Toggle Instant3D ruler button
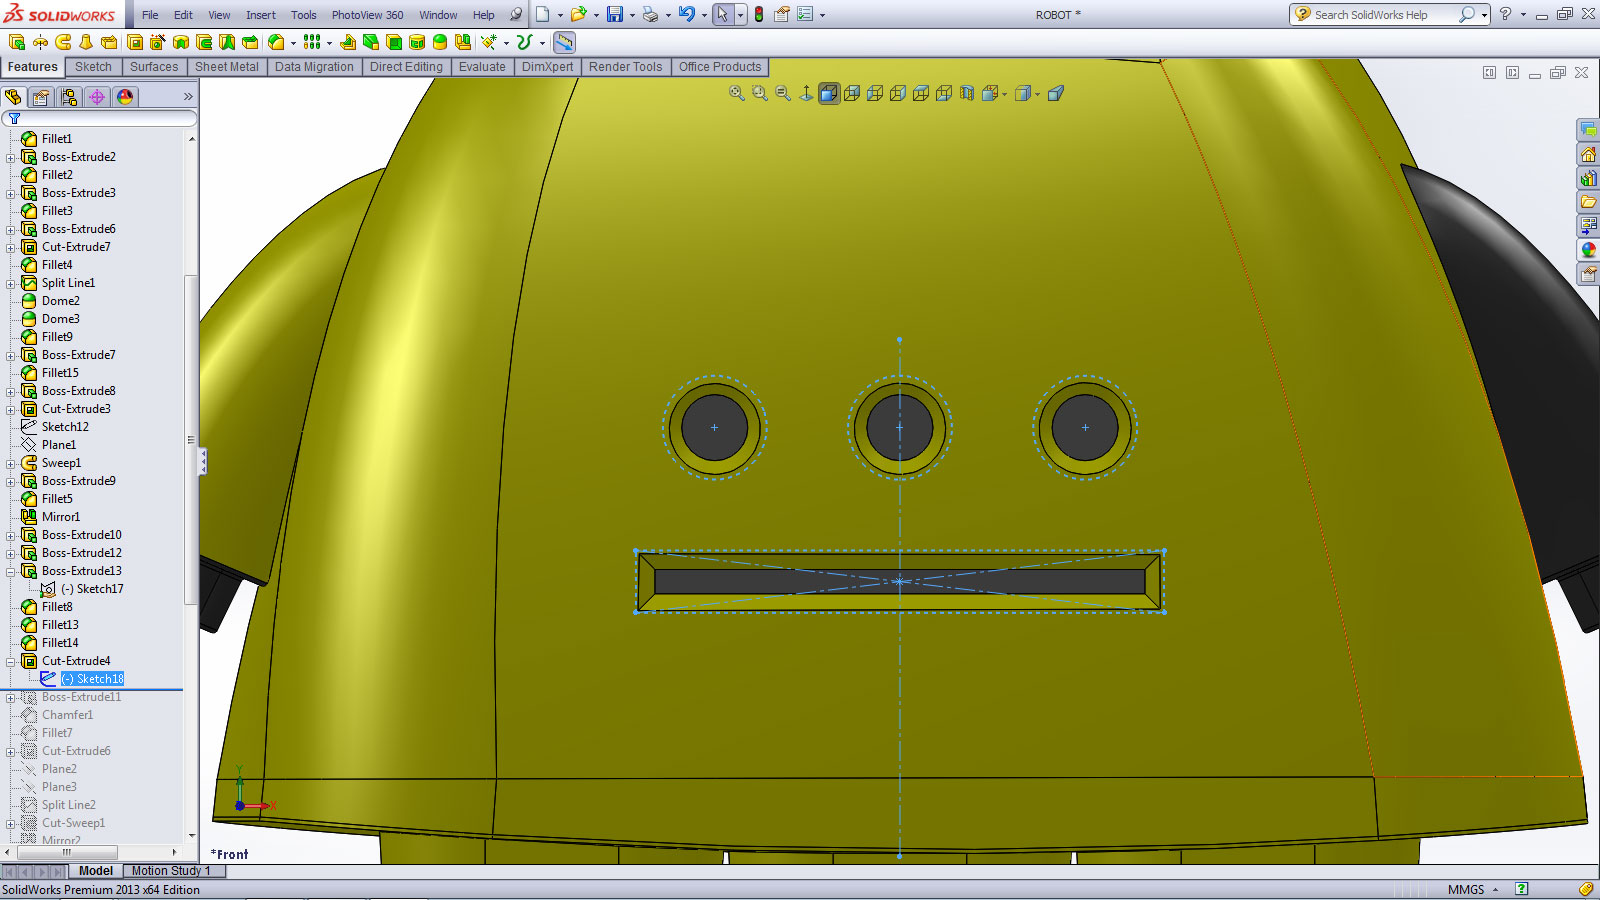Viewport: 1600px width, 900px height. tap(565, 42)
